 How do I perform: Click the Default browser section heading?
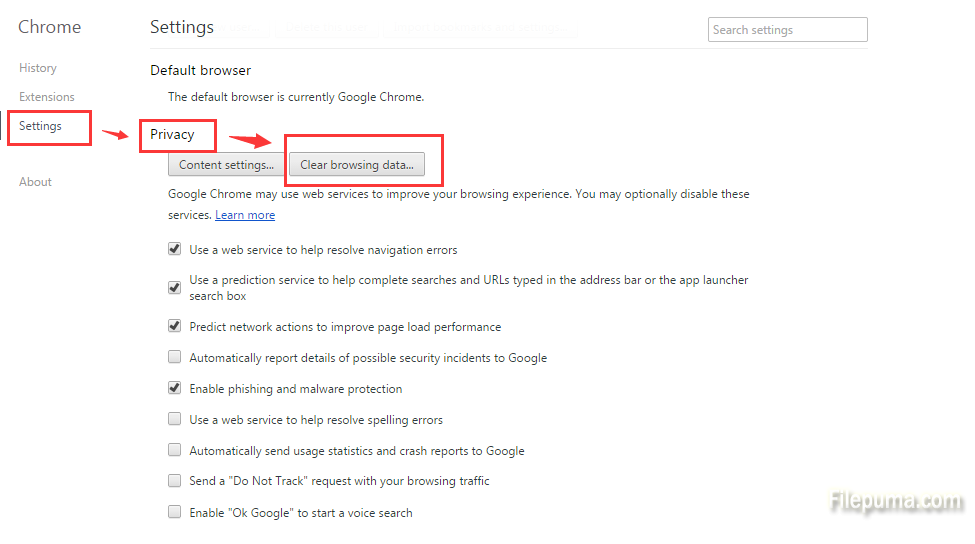200,70
